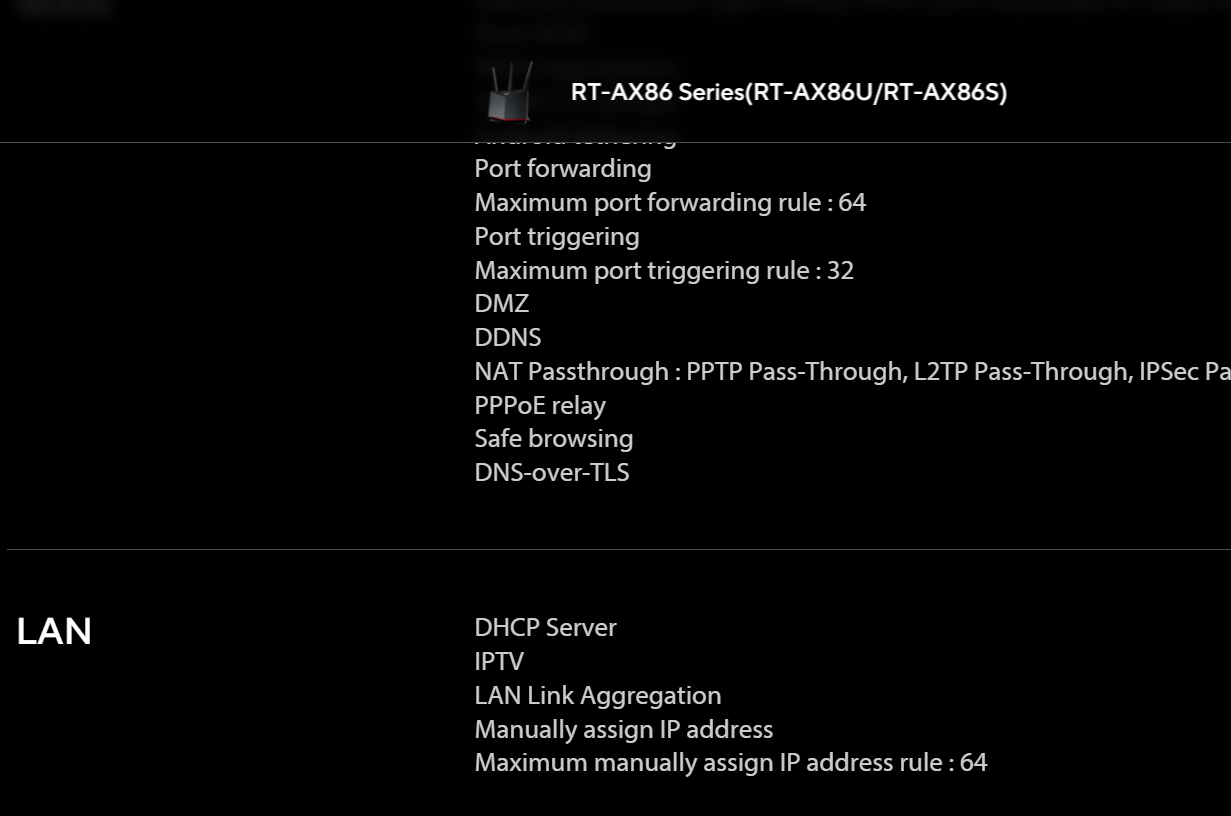Click the PPTP Pass-Through text

point(793,371)
